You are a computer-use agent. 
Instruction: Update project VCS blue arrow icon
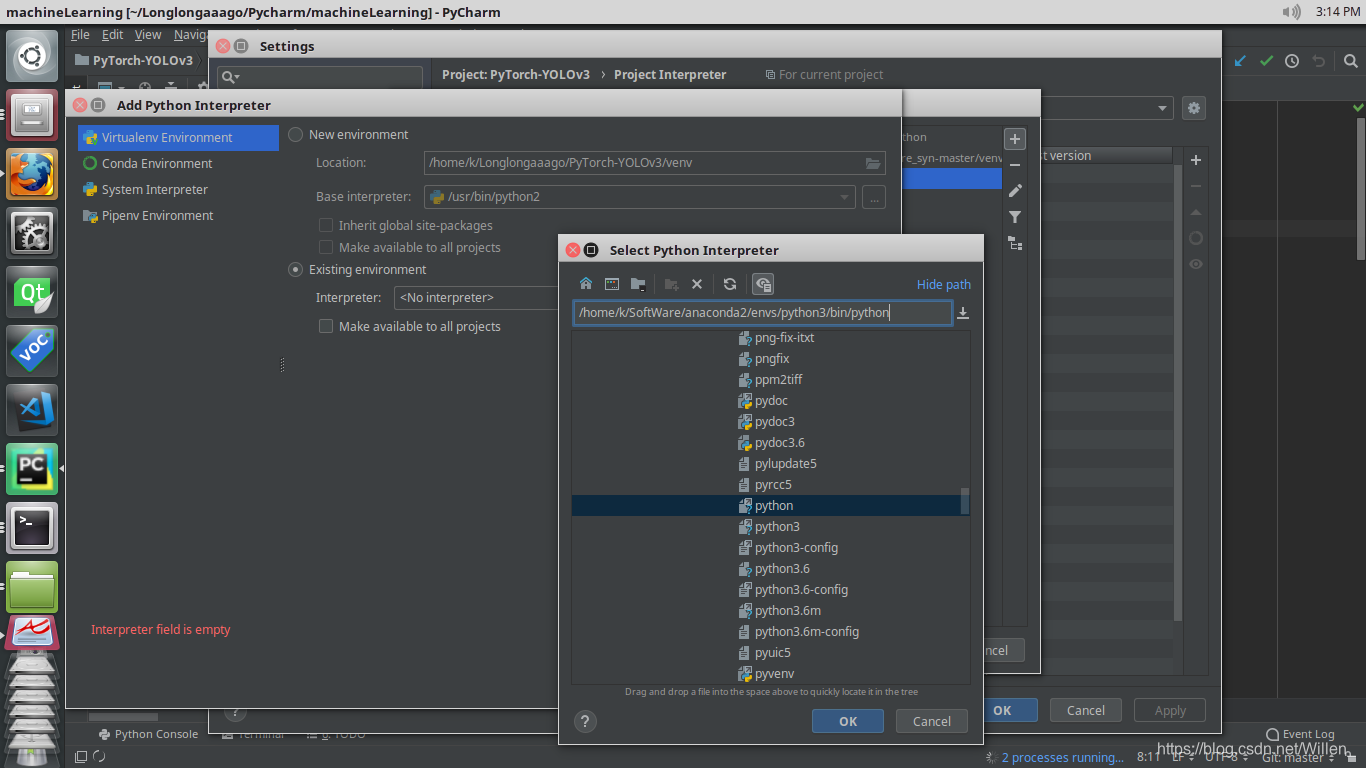pos(1241,61)
